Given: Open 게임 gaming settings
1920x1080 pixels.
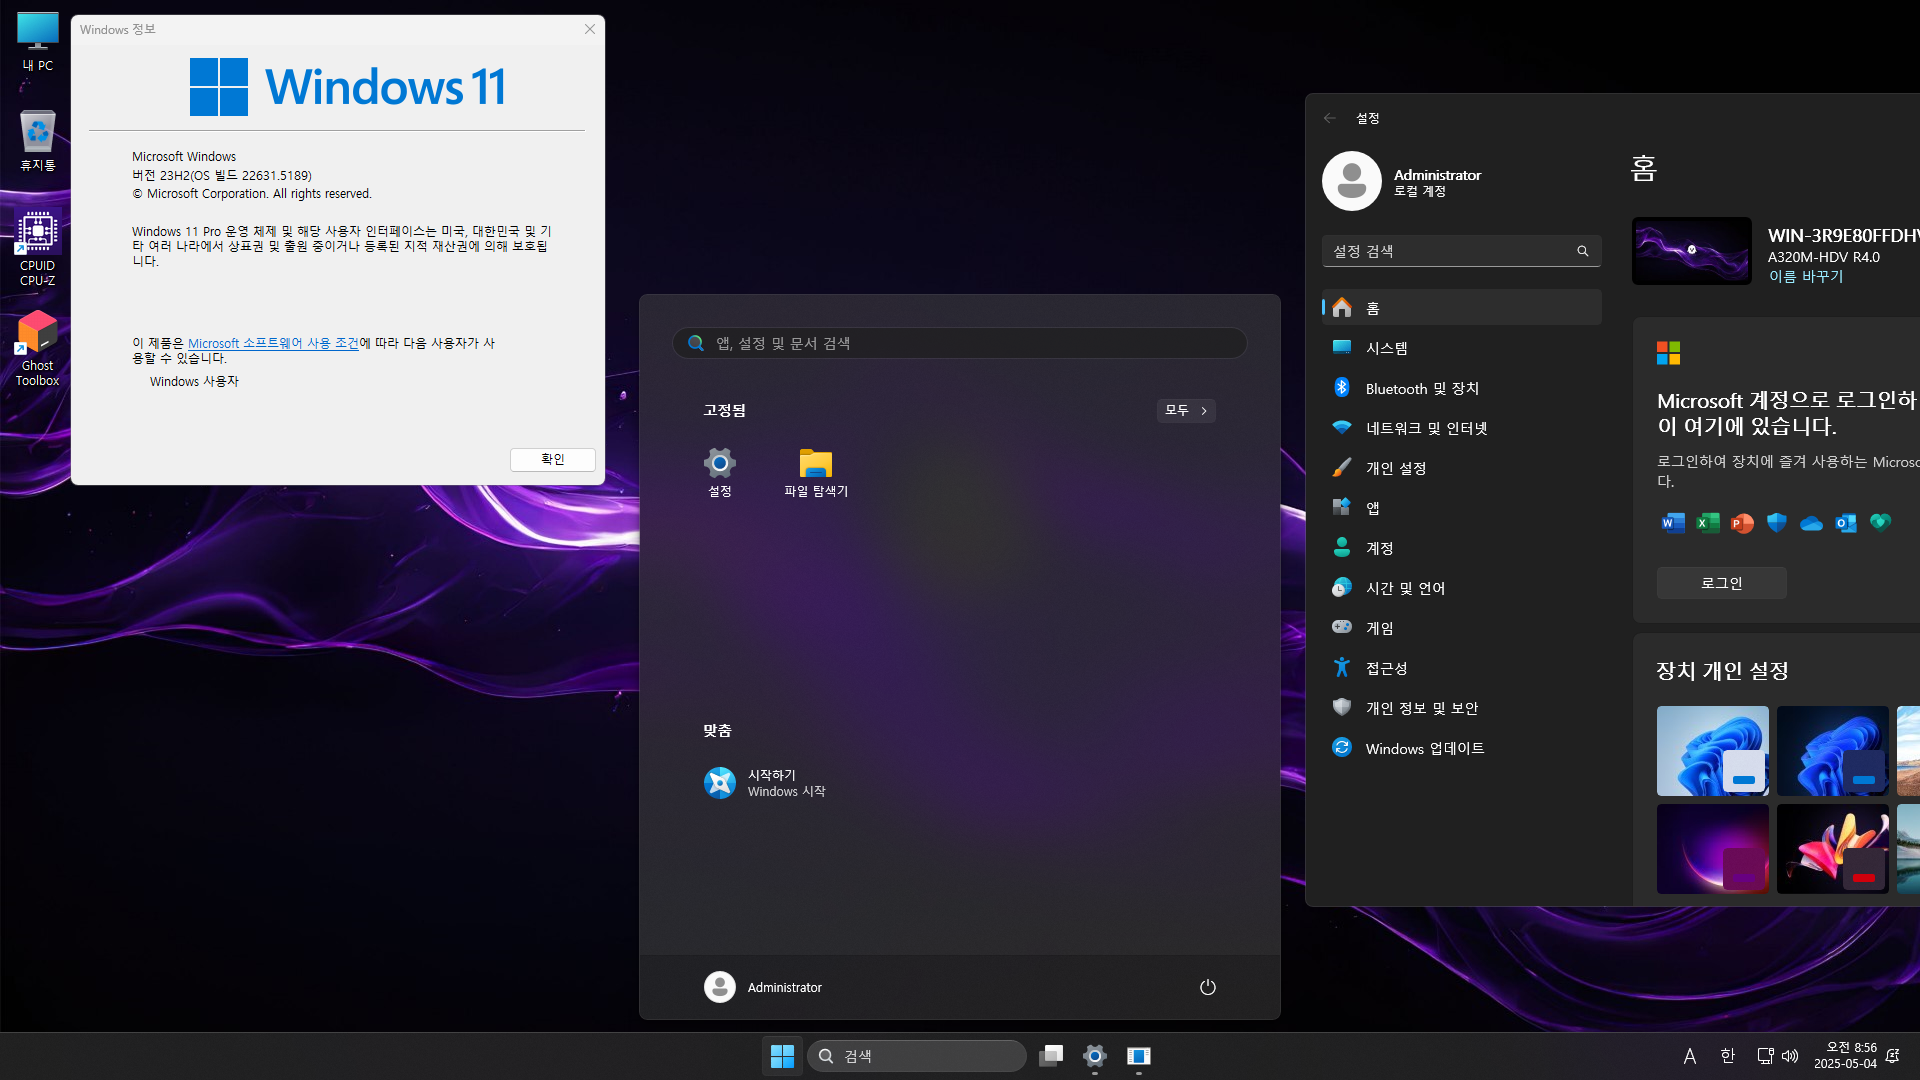Looking at the screenshot, I should click(1462, 628).
